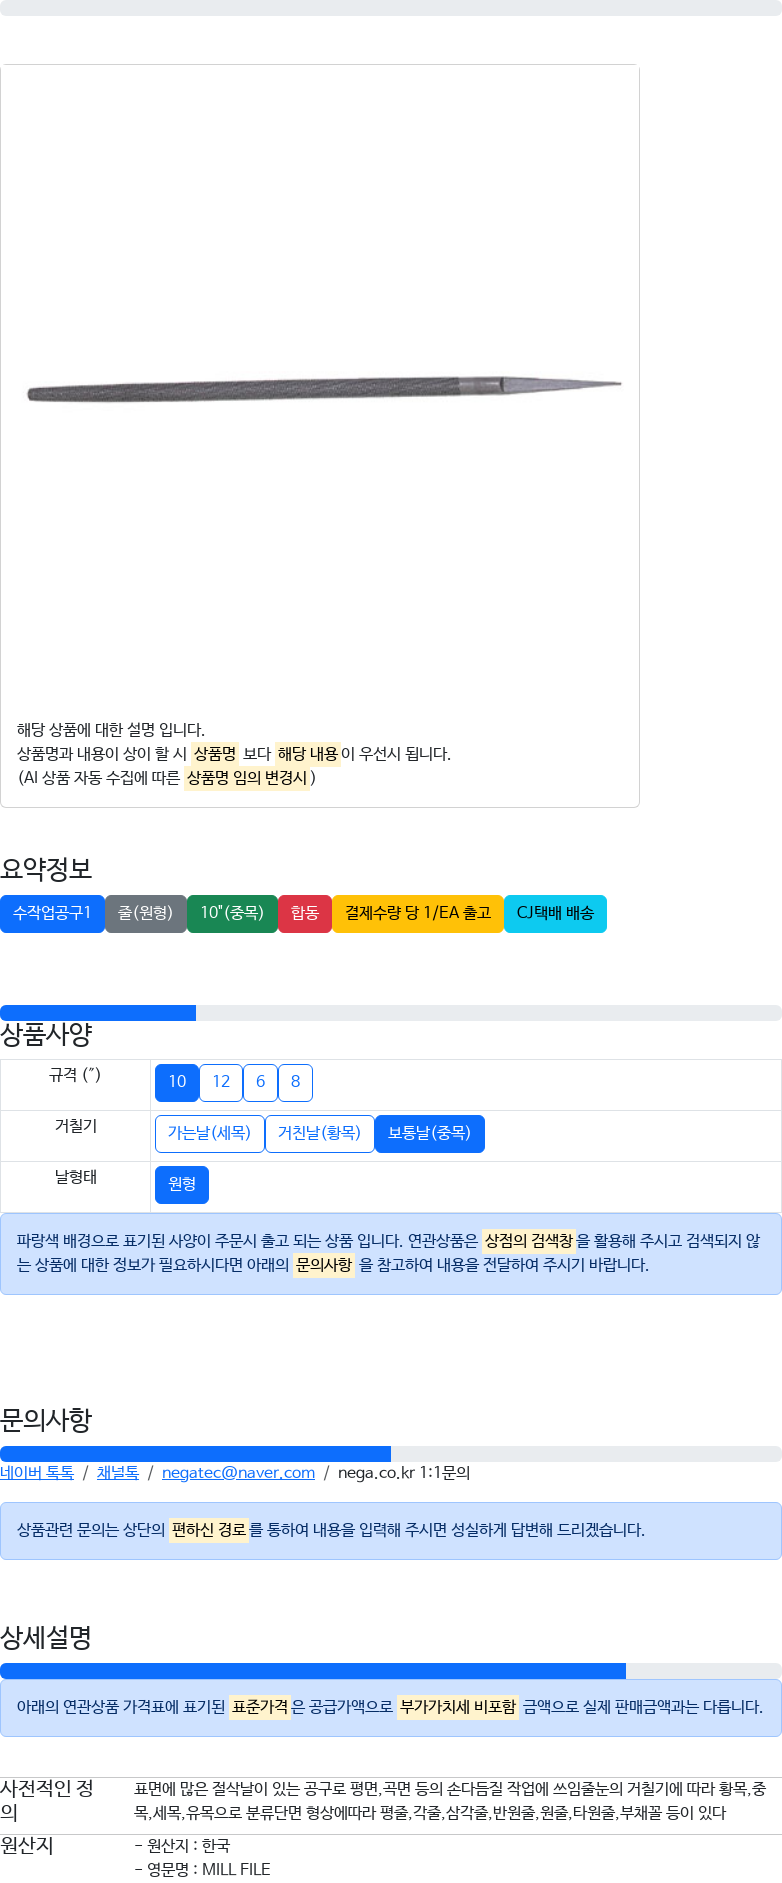
Task: Select size 12 spec option
Action: pyautogui.click(x=221, y=1082)
